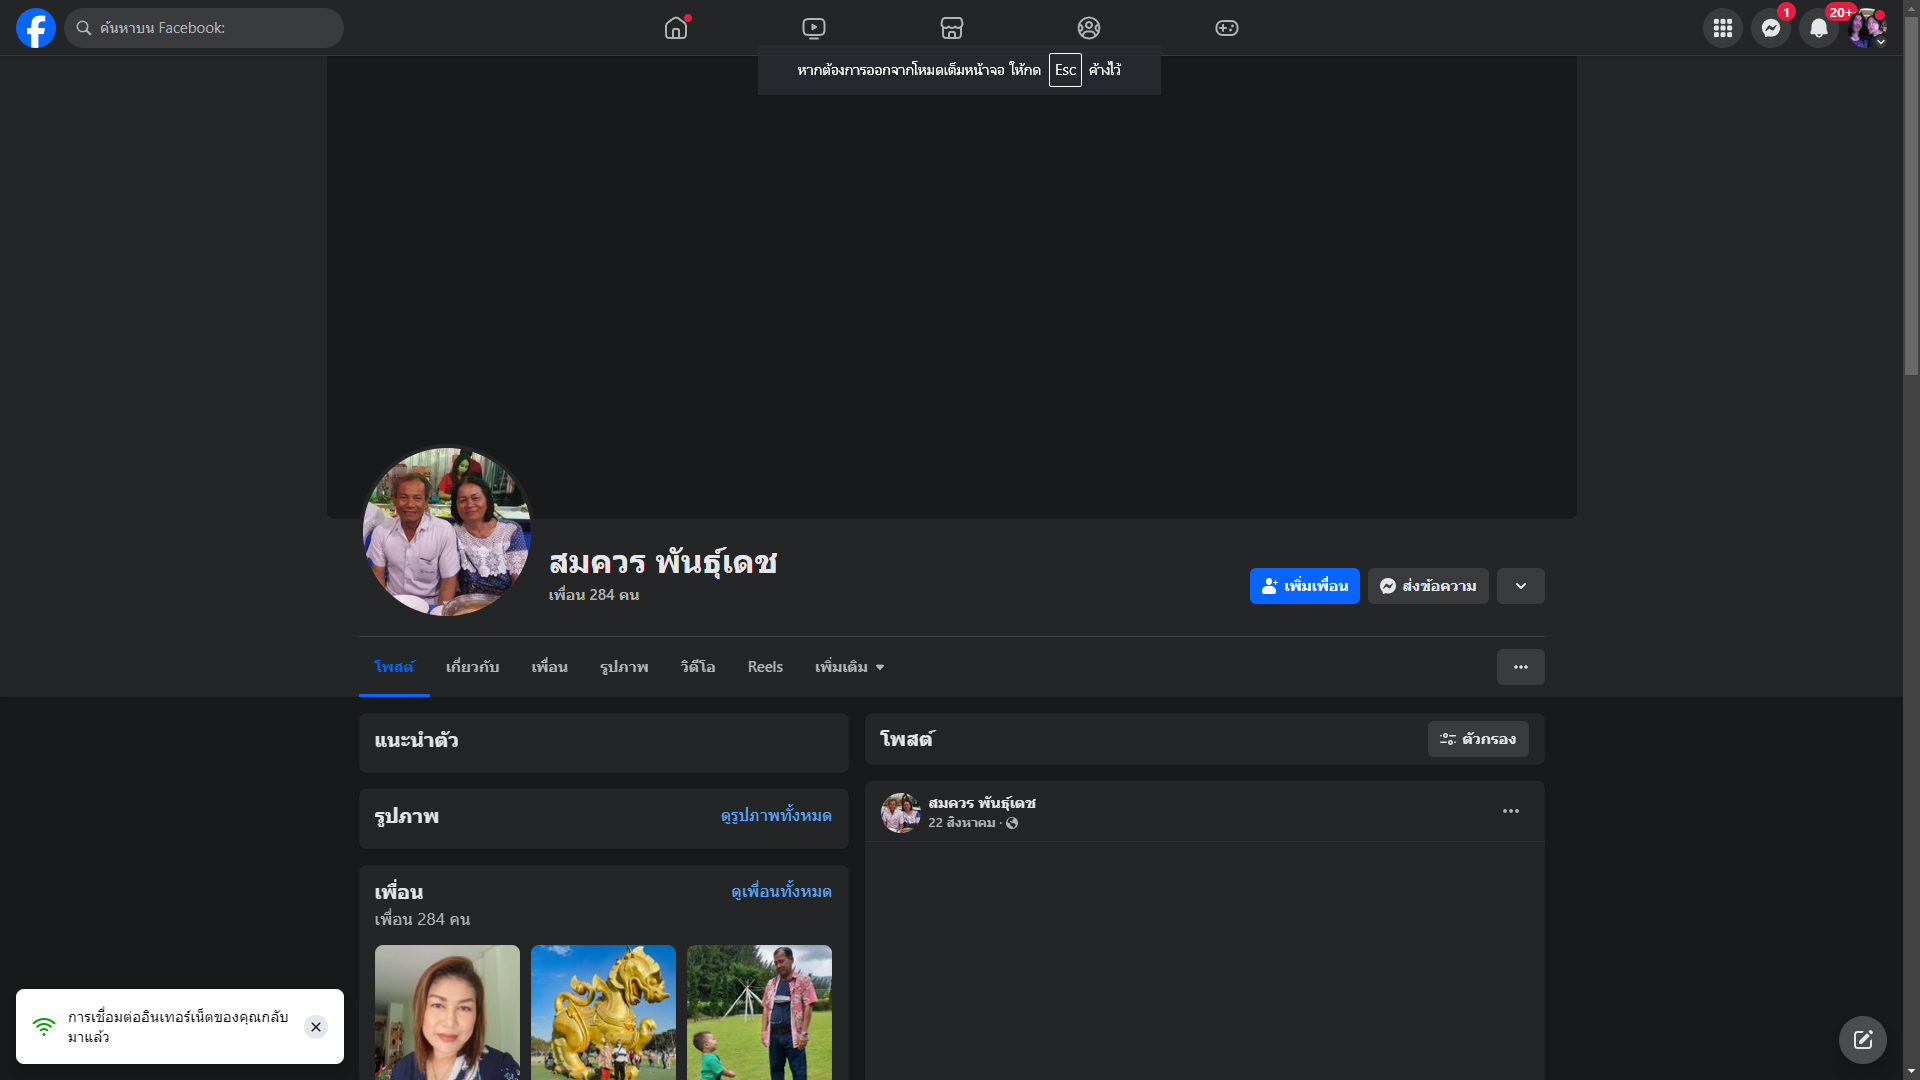Open the Home feed icon
The height and width of the screenshot is (1080, 1920).
tap(676, 28)
